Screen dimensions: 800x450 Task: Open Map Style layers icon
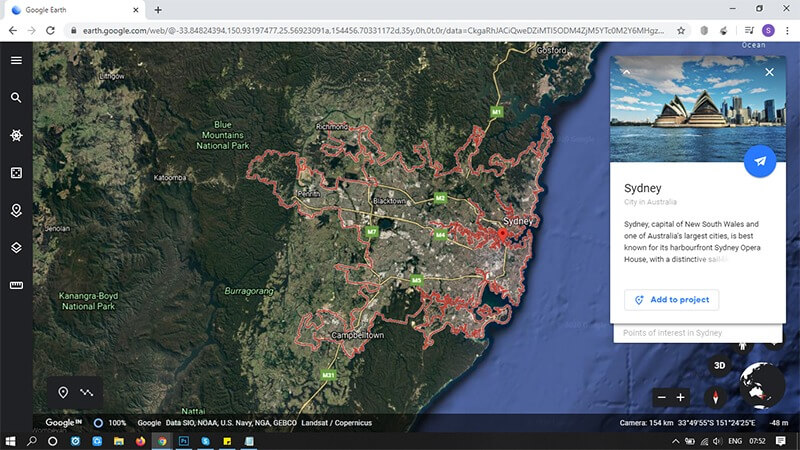point(16,248)
